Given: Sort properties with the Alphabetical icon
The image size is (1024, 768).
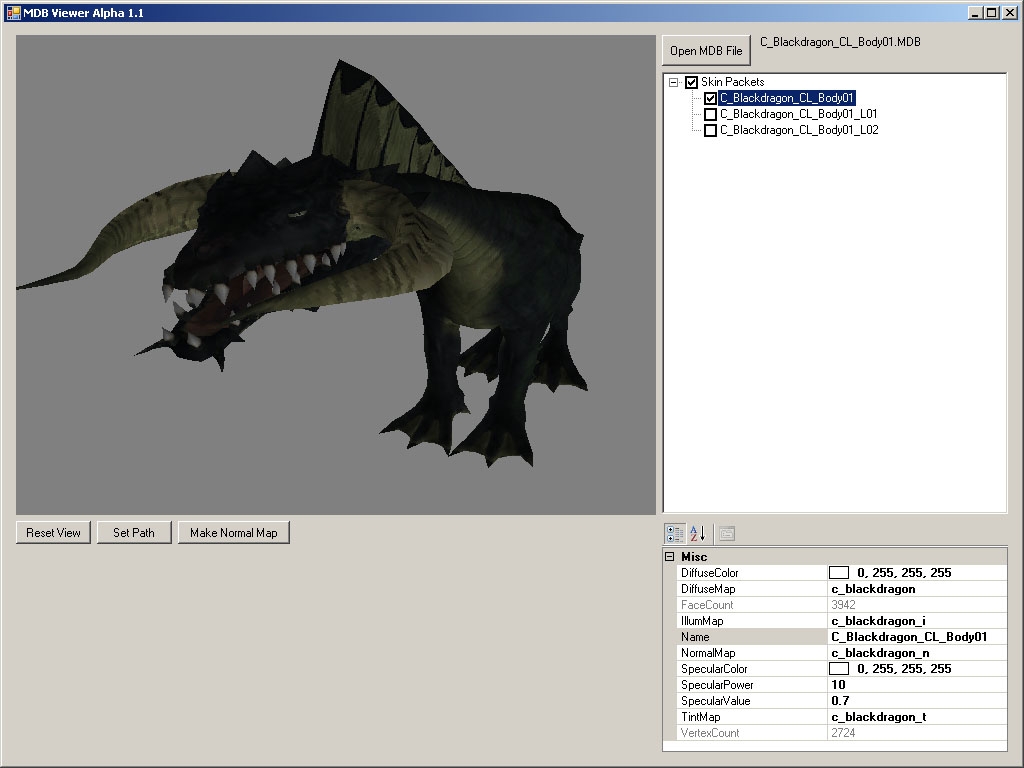Looking at the screenshot, I should (697, 534).
